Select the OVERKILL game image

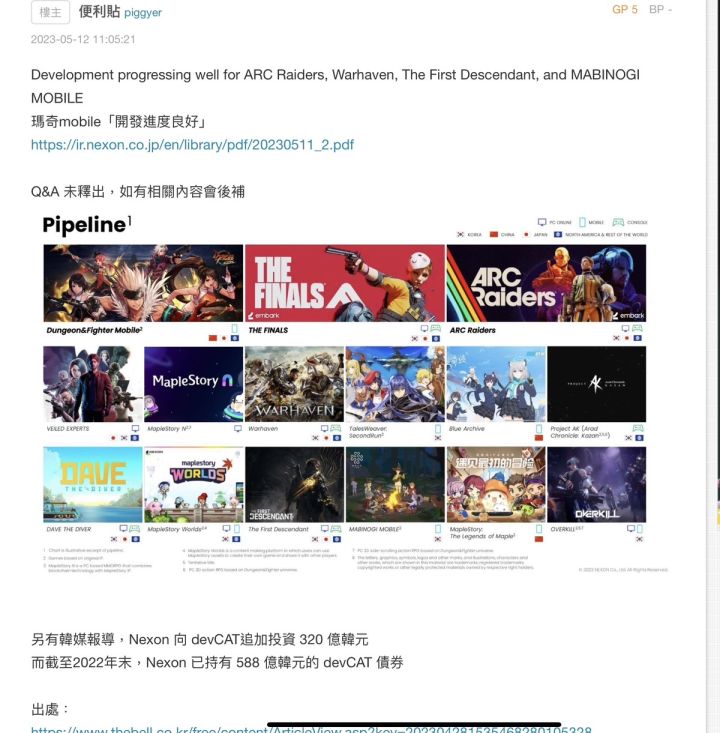pyautogui.click(x=597, y=484)
